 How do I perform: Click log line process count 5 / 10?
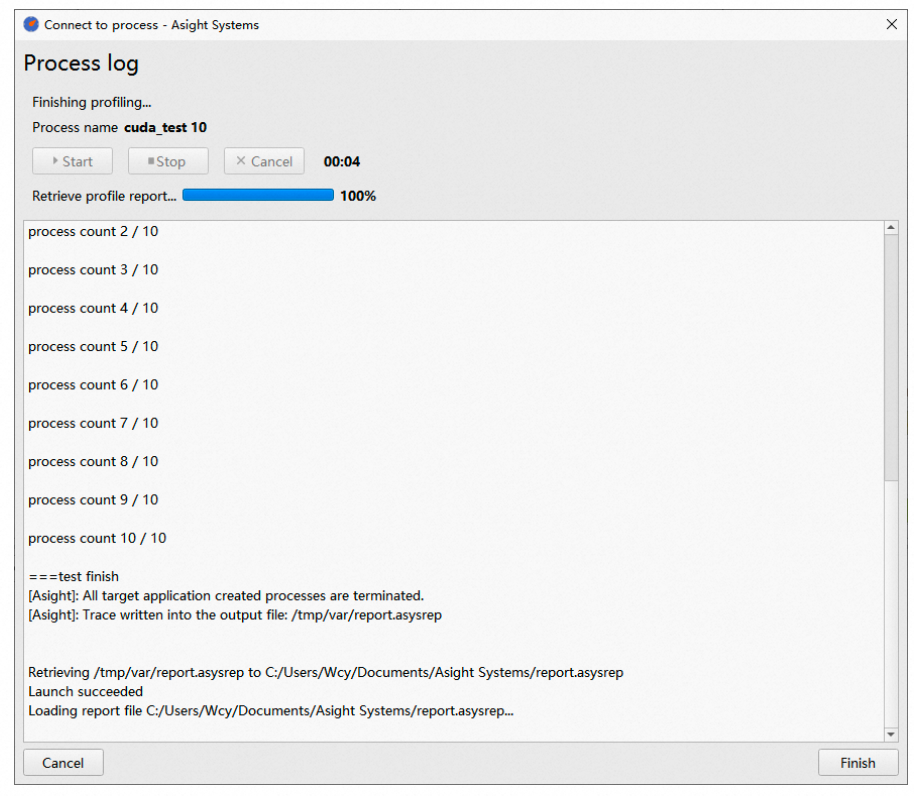[x=93, y=347]
